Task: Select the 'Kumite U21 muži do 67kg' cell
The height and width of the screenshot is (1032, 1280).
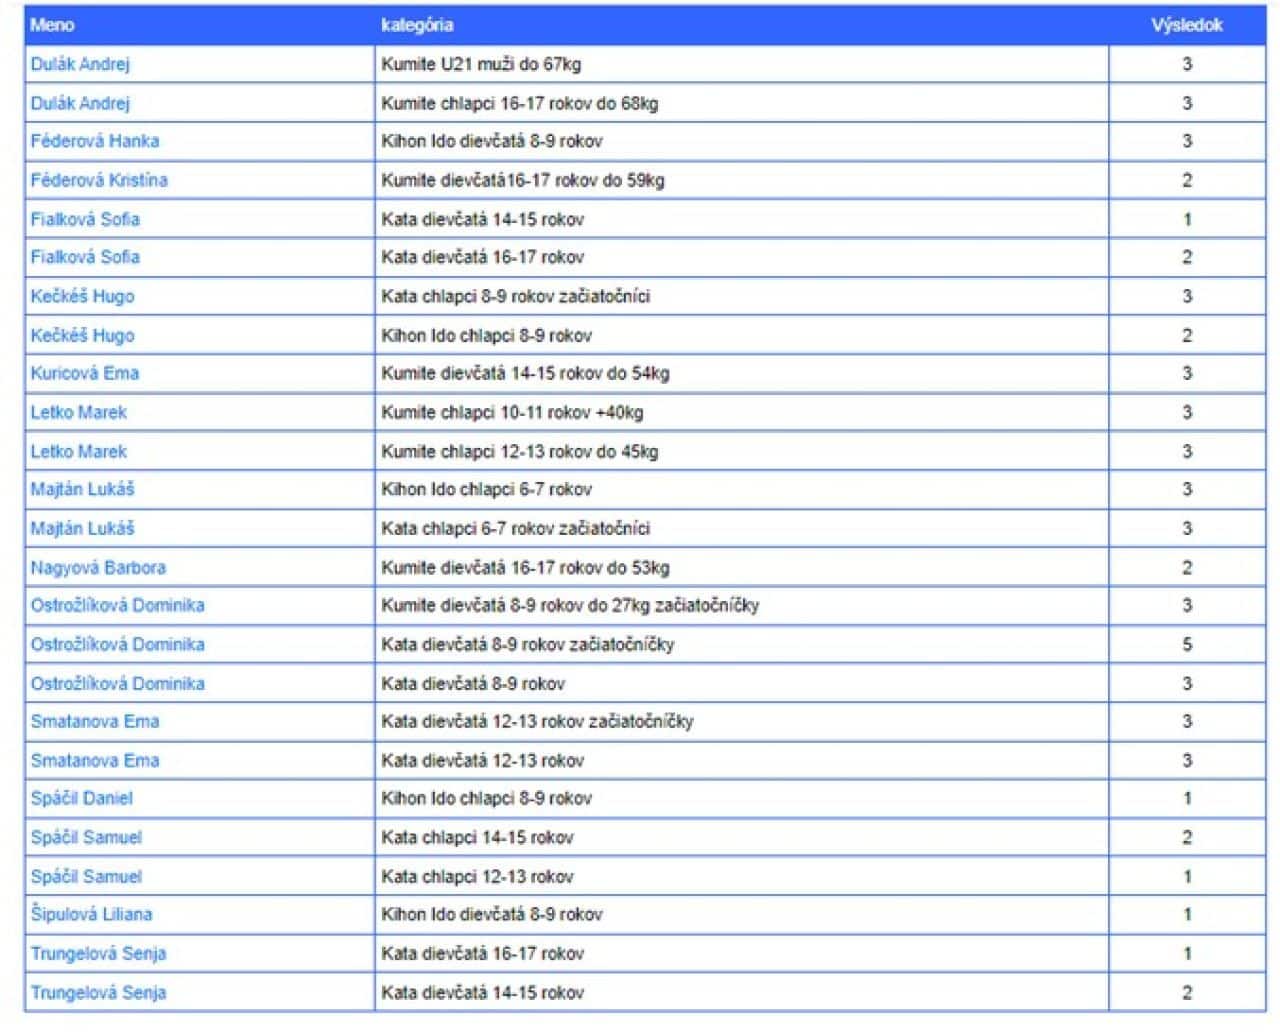Action: (x=742, y=64)
